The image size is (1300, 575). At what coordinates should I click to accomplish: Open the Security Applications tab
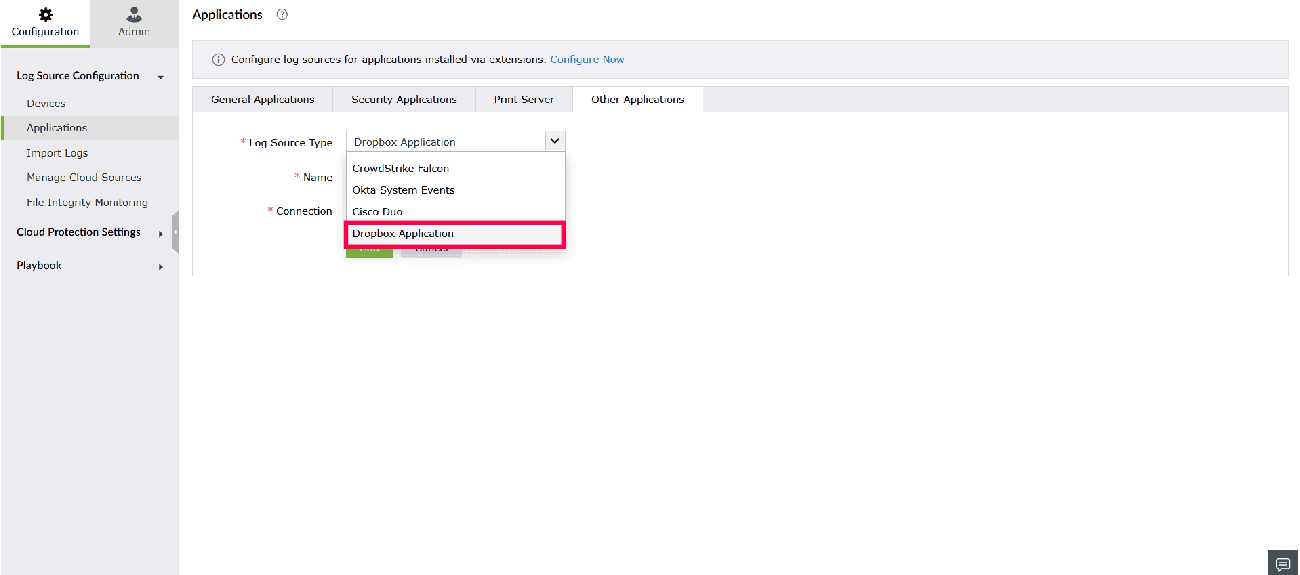tap(404, 100)
